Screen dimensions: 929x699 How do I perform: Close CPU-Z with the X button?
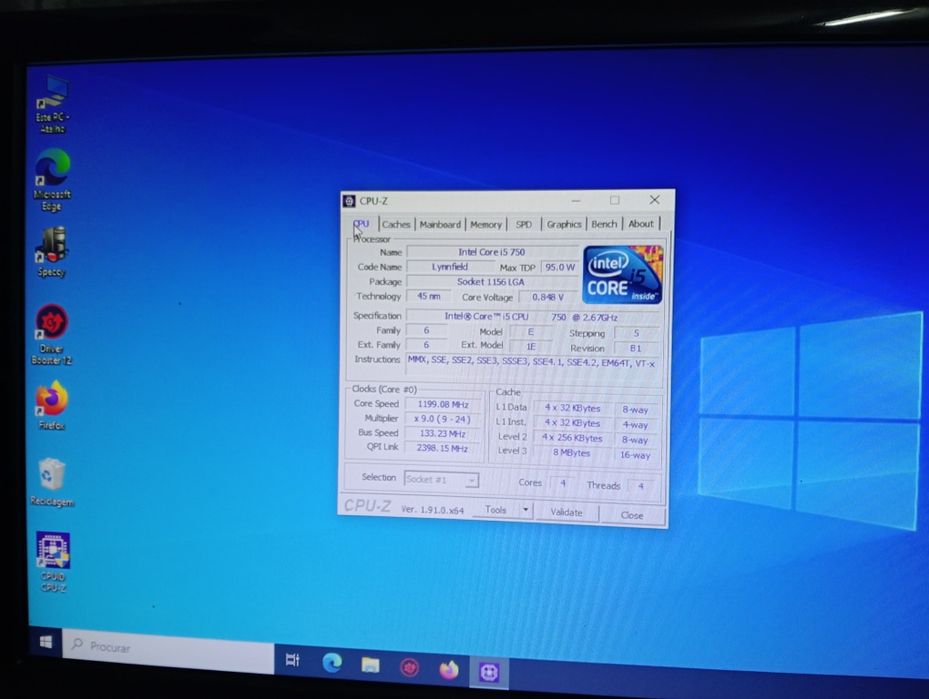654,200
